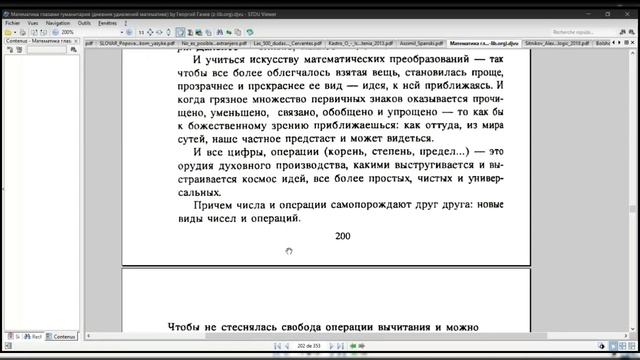This screenshot has width=640, height=360.
Task: Click the fit page icon
Action: coord(150,32)
